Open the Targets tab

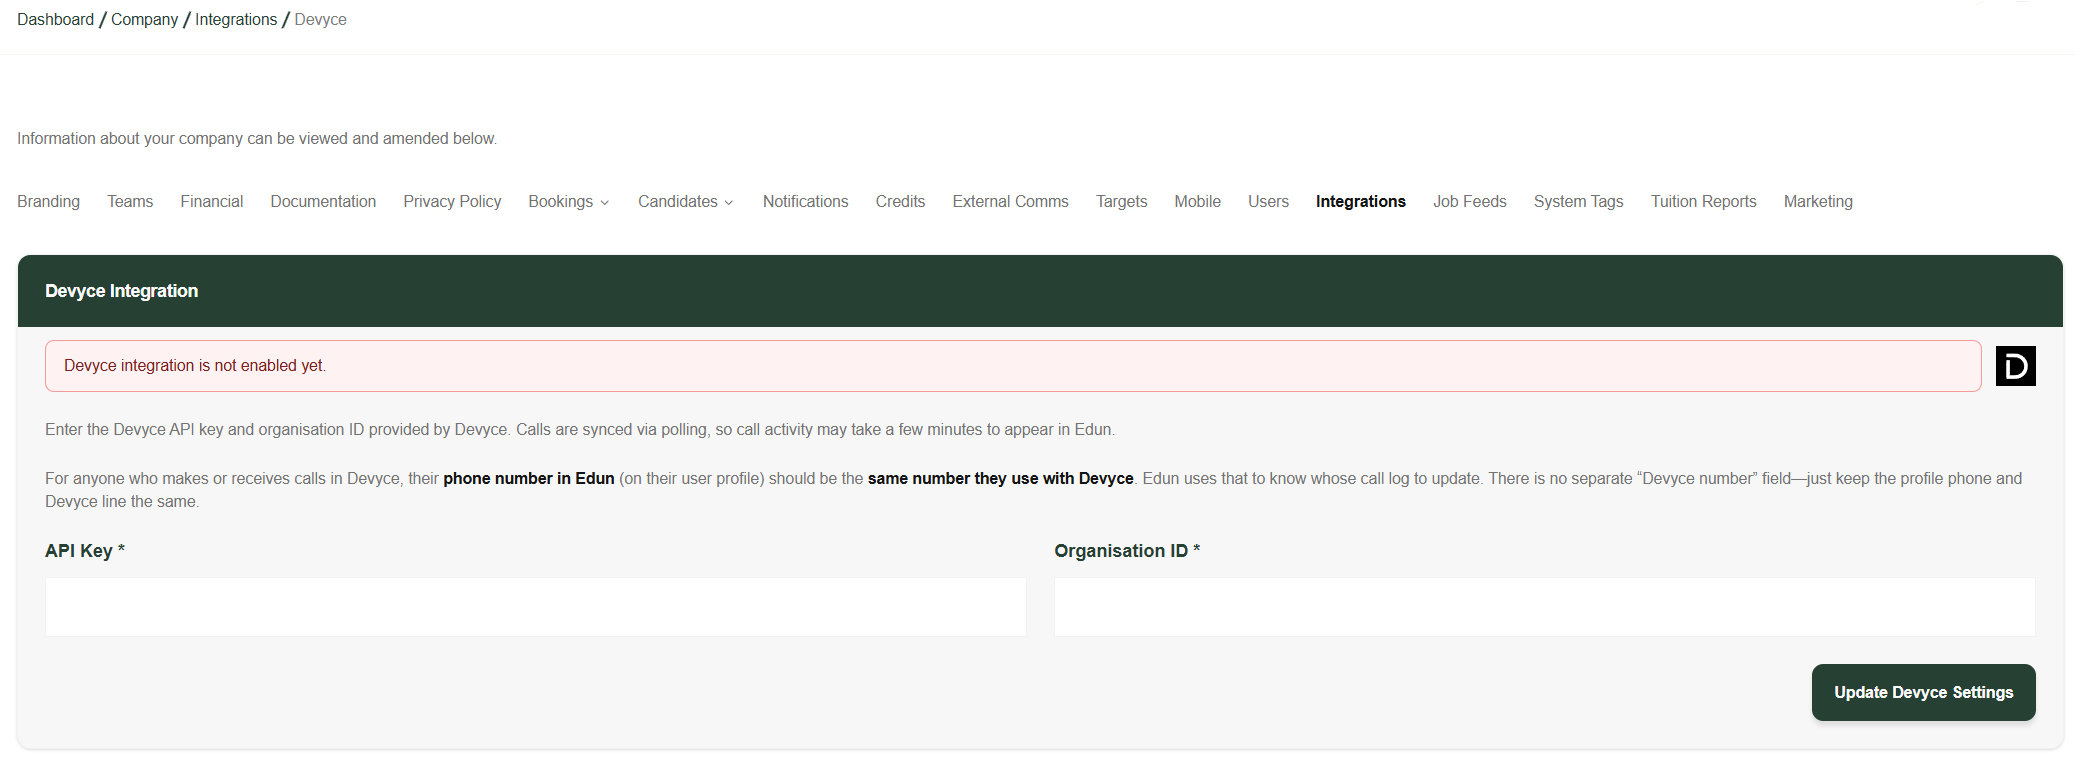(x=1121, y=202)
